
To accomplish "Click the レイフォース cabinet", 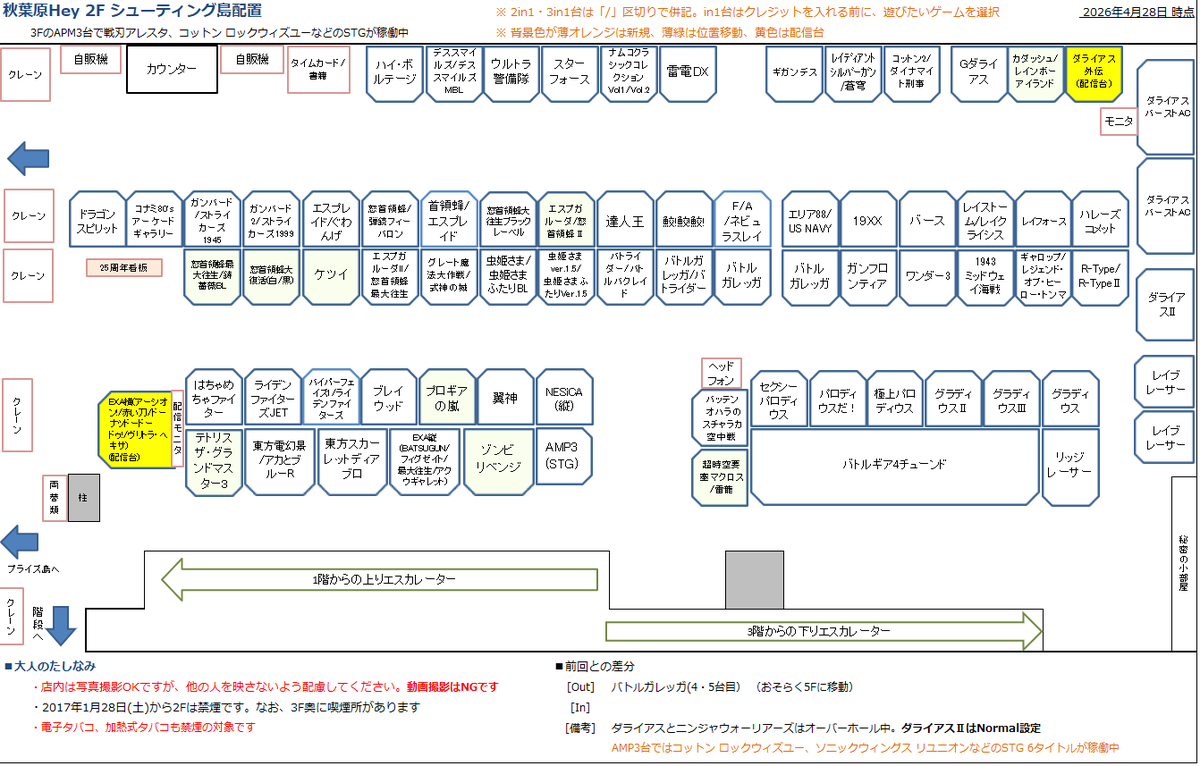I will [x=1043, y=221].
